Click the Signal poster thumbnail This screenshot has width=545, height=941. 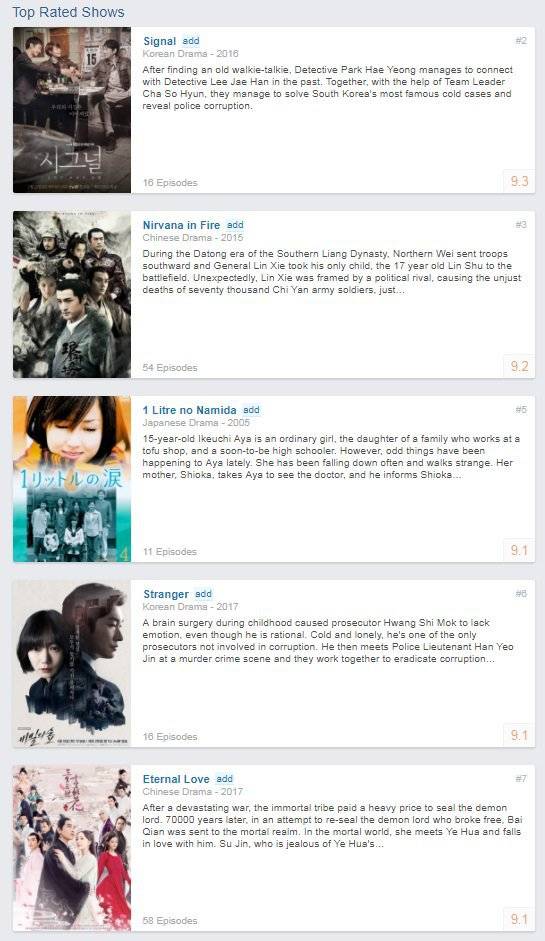tap(72, 110)
